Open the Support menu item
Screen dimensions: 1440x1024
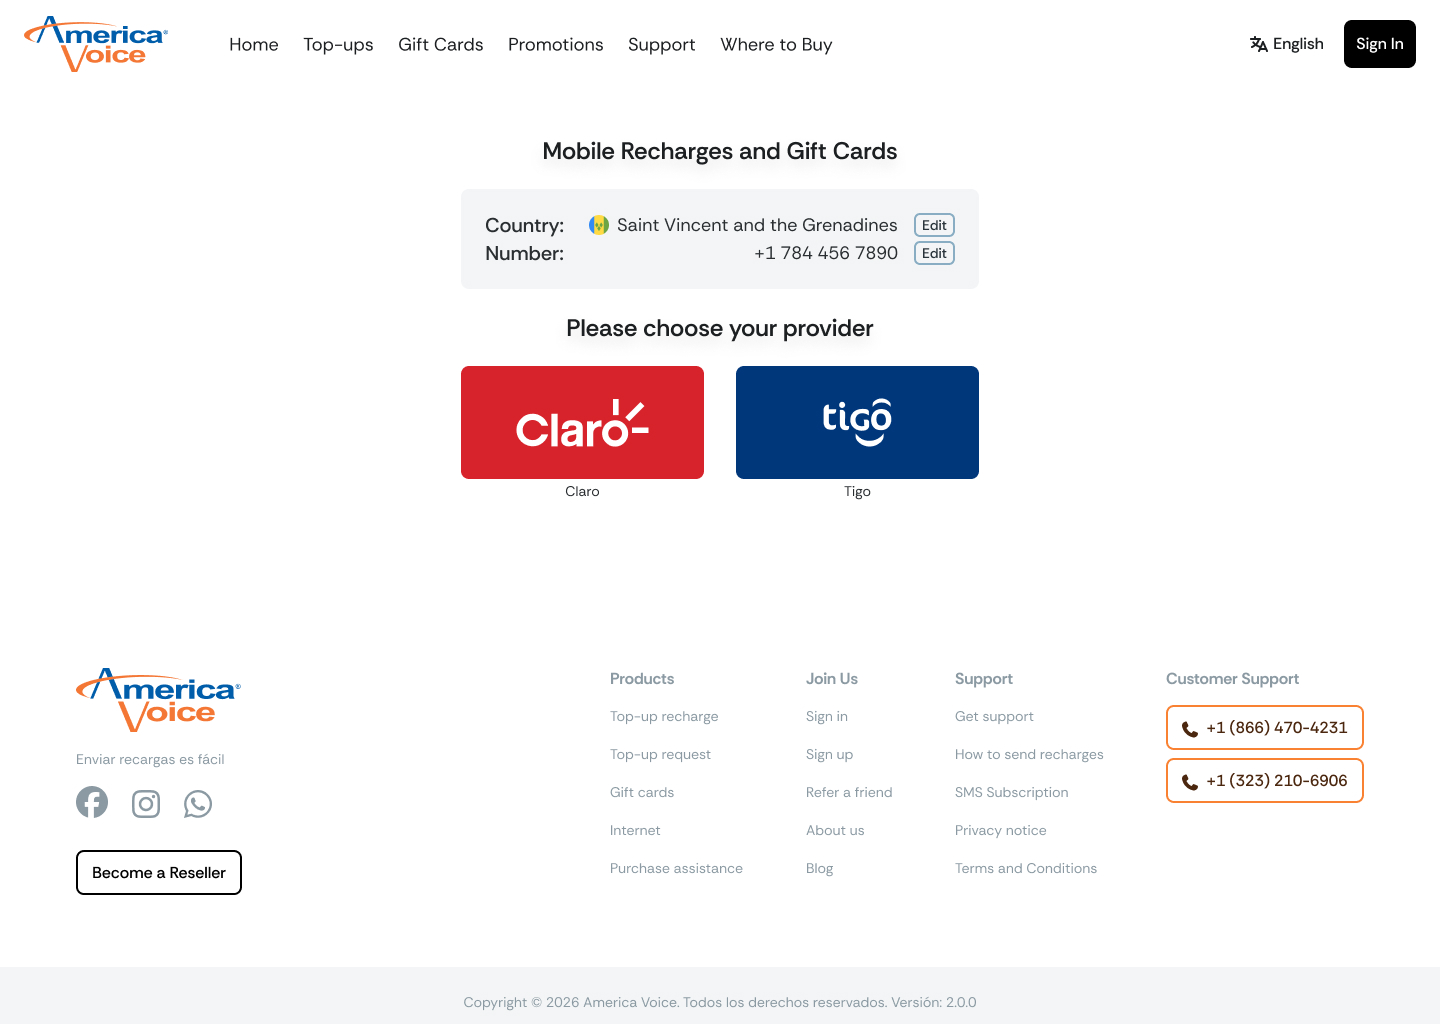point(662,44)
